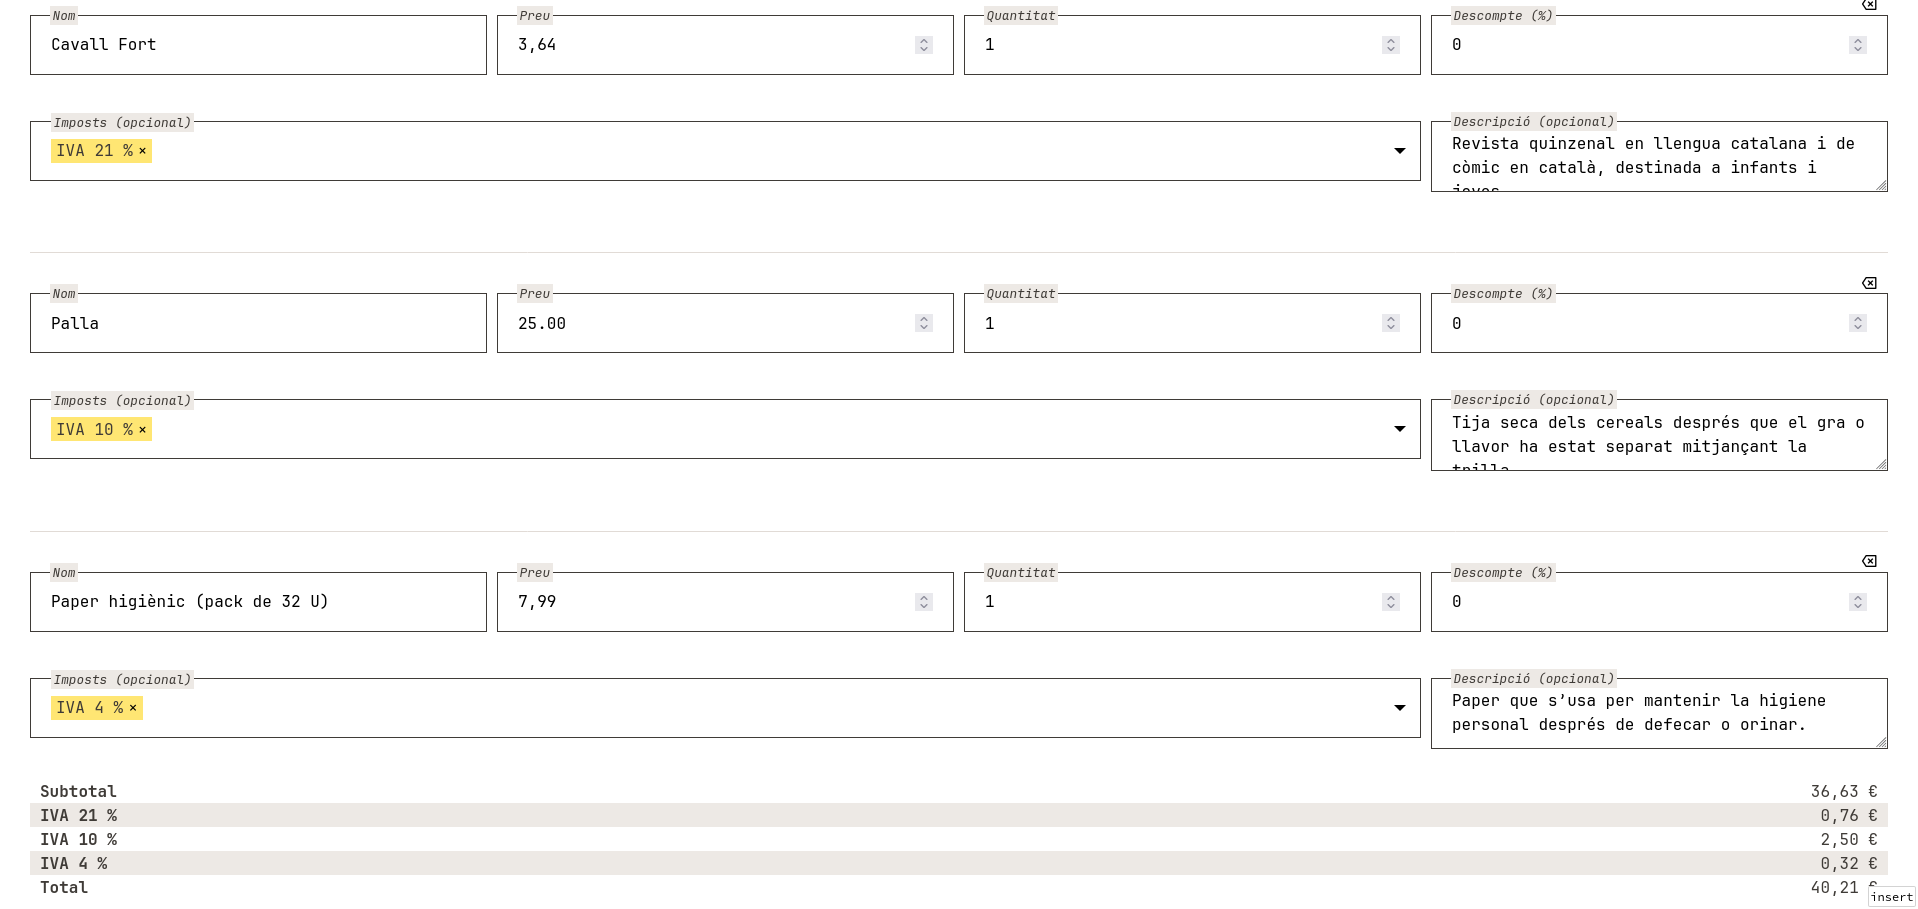The width and height of the screenshot is (1918, 909).
Task: Remove the IVA 4 % tax tag
Action: coord(133,708)
